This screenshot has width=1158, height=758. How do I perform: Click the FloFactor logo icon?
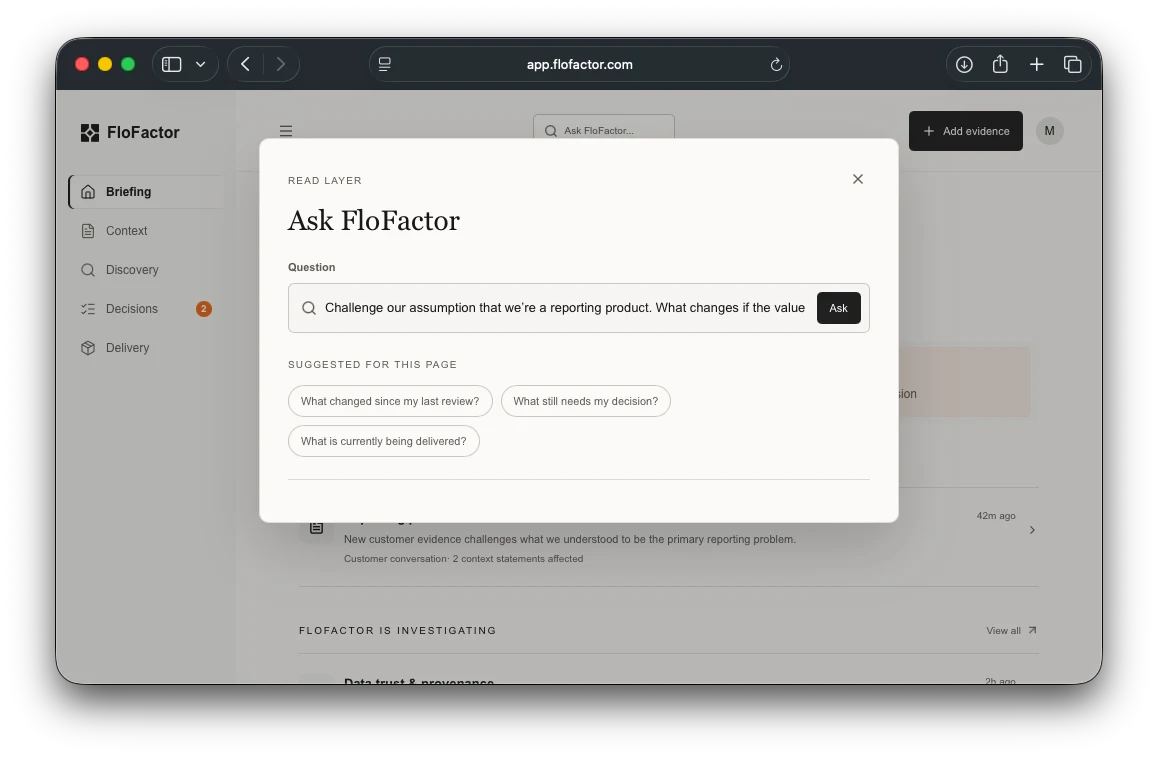(x=89, y=133)
